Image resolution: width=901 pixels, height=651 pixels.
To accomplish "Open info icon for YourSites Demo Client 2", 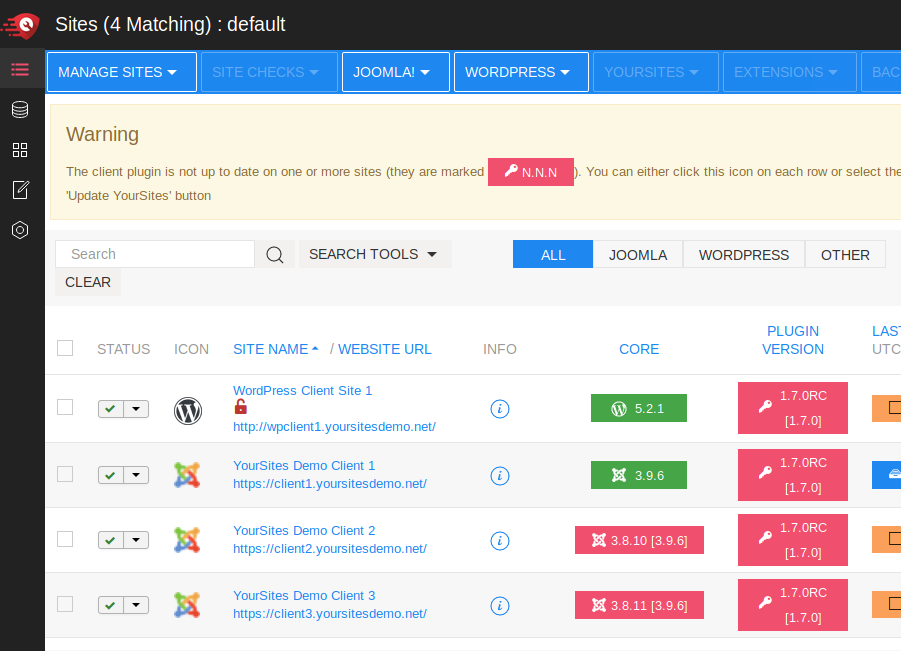I will pos(500,541).
